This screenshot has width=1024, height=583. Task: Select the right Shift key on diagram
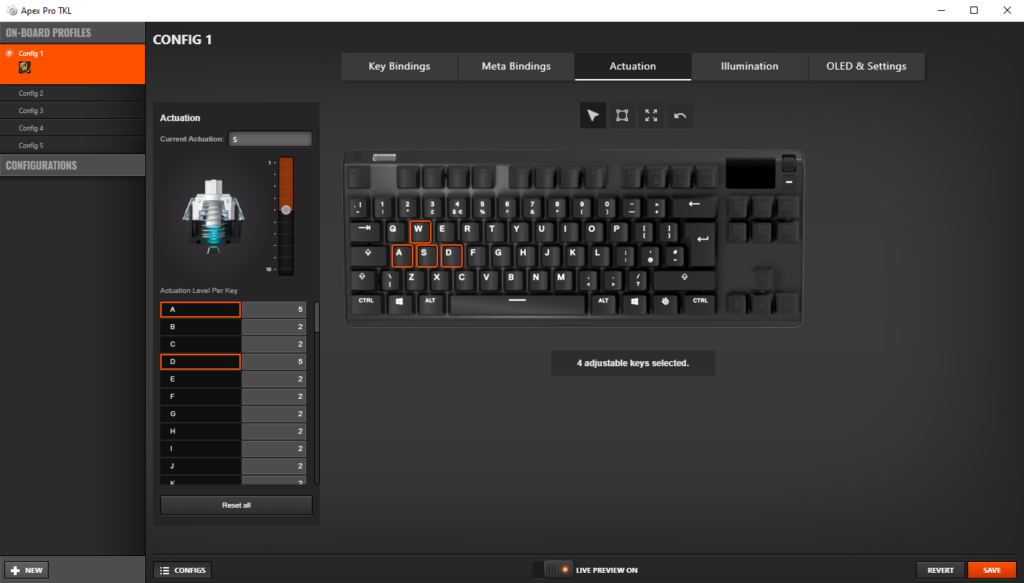point(684,279)
